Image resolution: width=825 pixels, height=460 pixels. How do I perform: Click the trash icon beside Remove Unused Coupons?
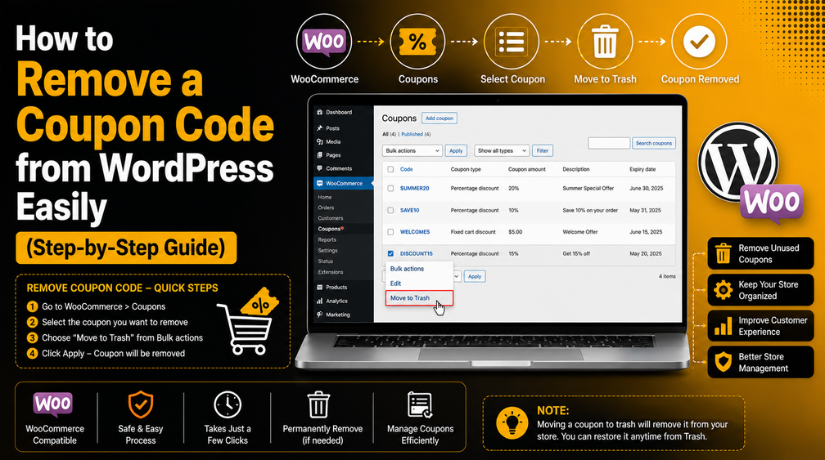[x=723, y=254]
